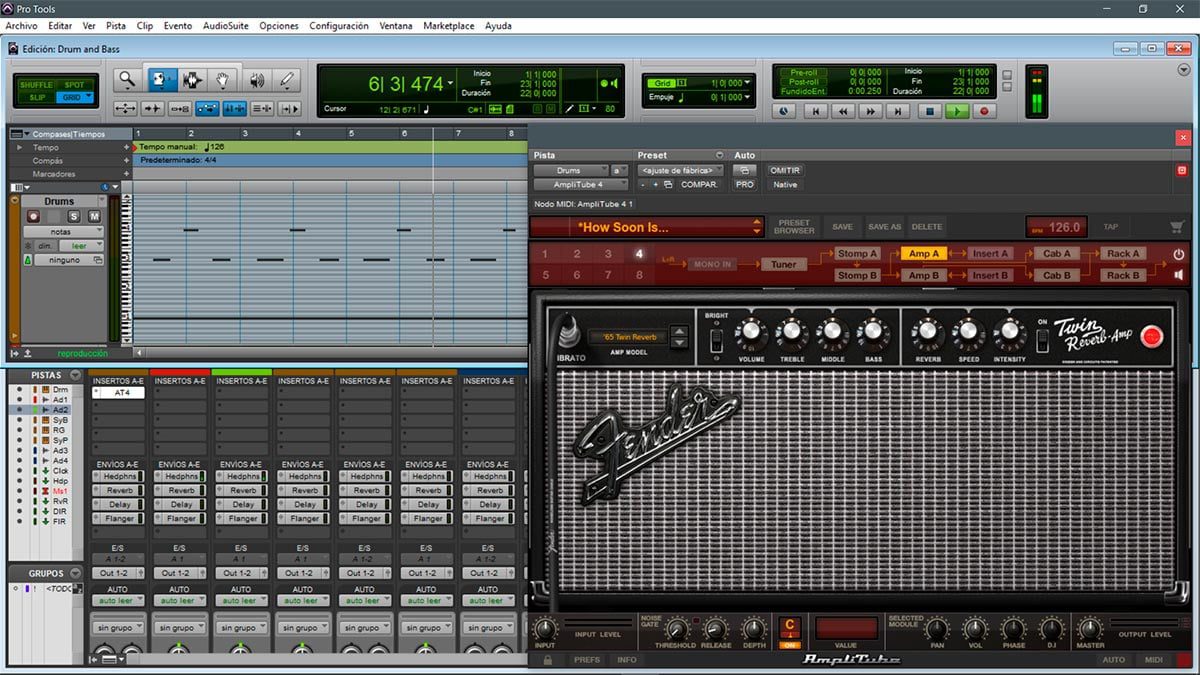This screenshot has height=675, width=1200.
Task: Click the PRESET BROWSER button
Action: [794, 227]
